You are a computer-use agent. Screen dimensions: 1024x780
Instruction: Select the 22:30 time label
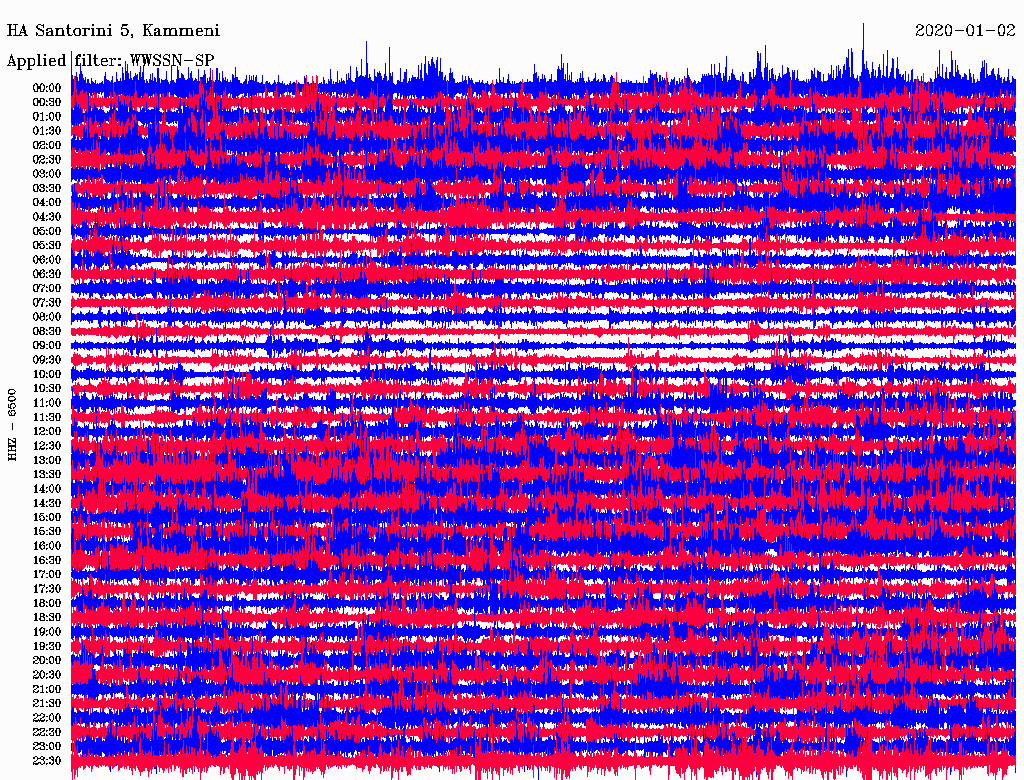pyautogui.click(x=47, y=732)
